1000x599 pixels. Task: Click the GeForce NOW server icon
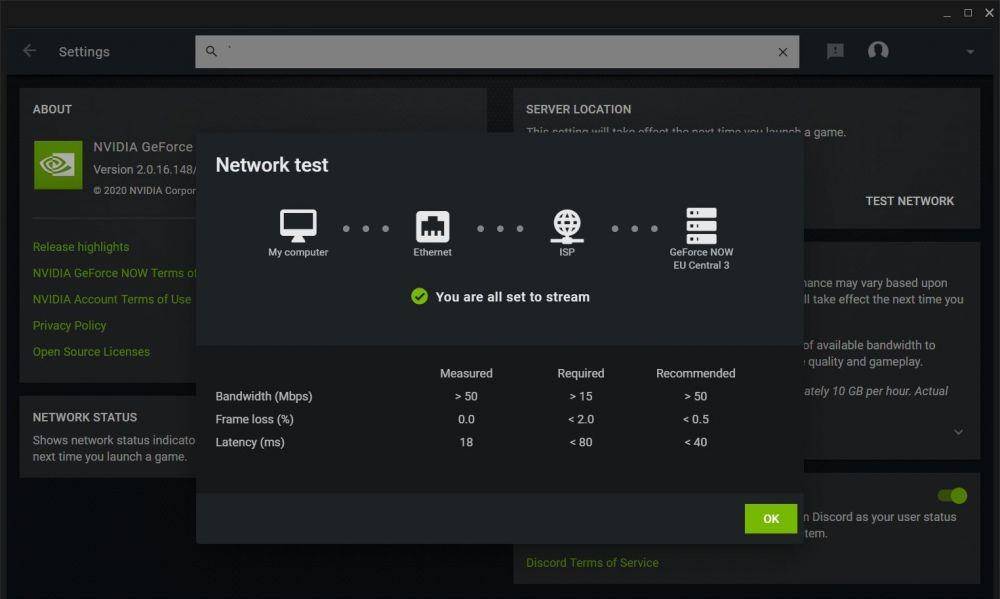(701, 225)
